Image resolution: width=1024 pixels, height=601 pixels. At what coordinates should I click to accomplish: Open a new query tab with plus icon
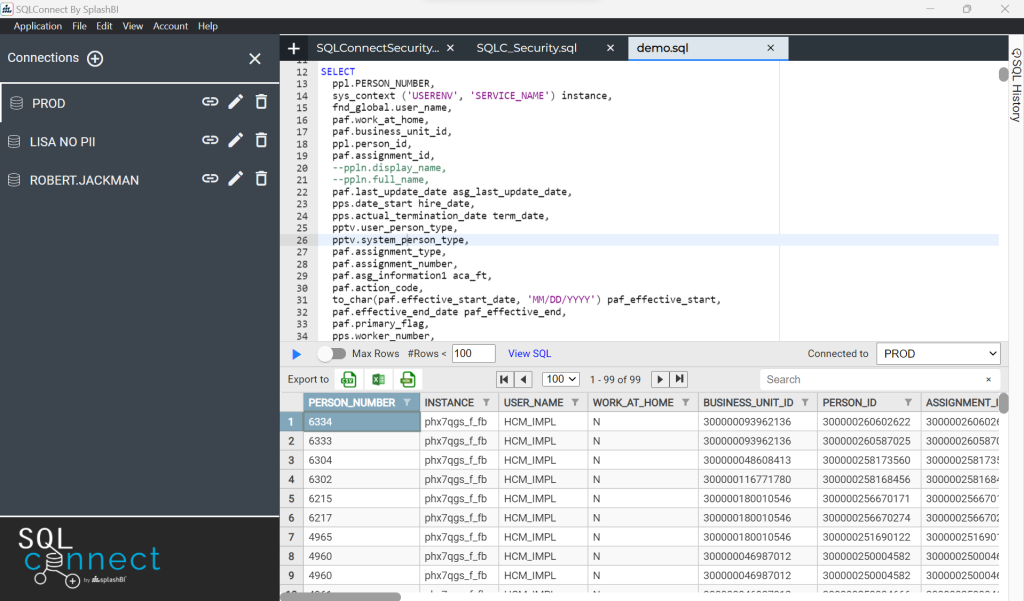click(293, 47)
